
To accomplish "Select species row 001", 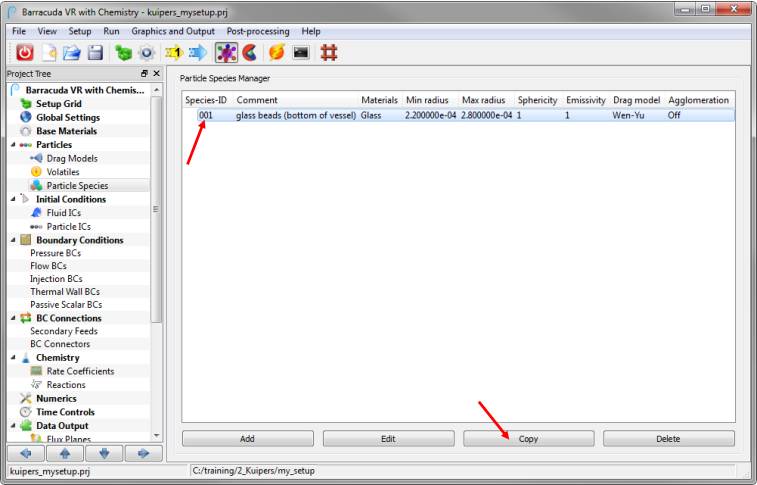I will coord(459,115).
